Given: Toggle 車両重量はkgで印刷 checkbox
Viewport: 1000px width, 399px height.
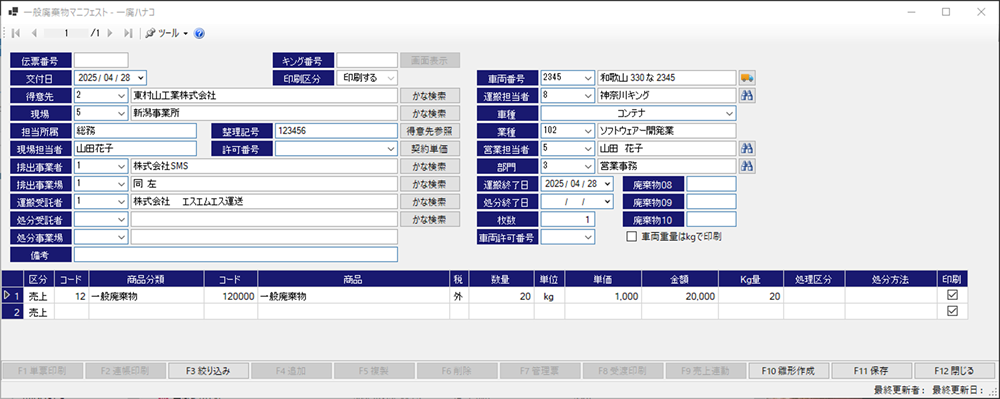Looking at the screenshot, I should pyautogui.click(x=632, y=236).
